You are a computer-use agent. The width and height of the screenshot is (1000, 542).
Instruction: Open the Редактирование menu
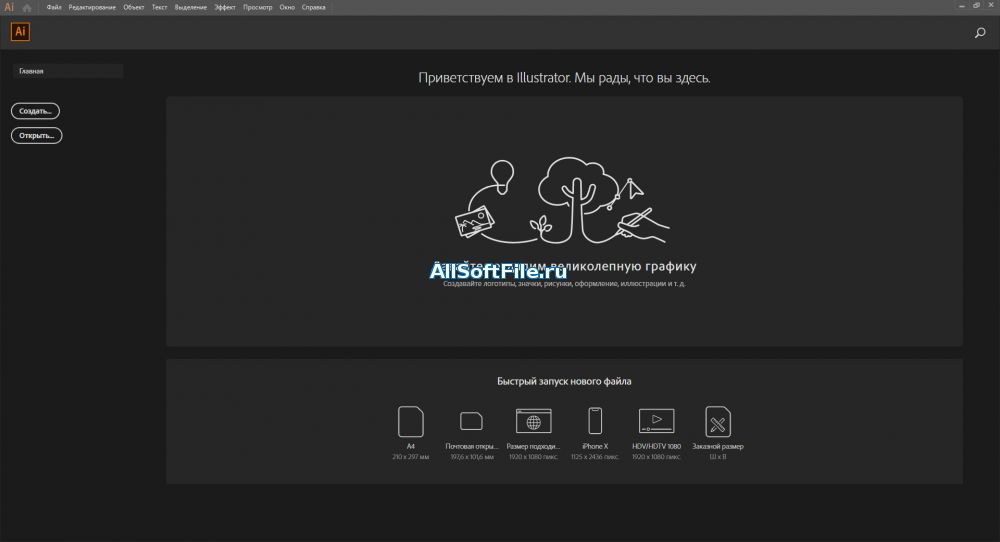tap(92, 8)
